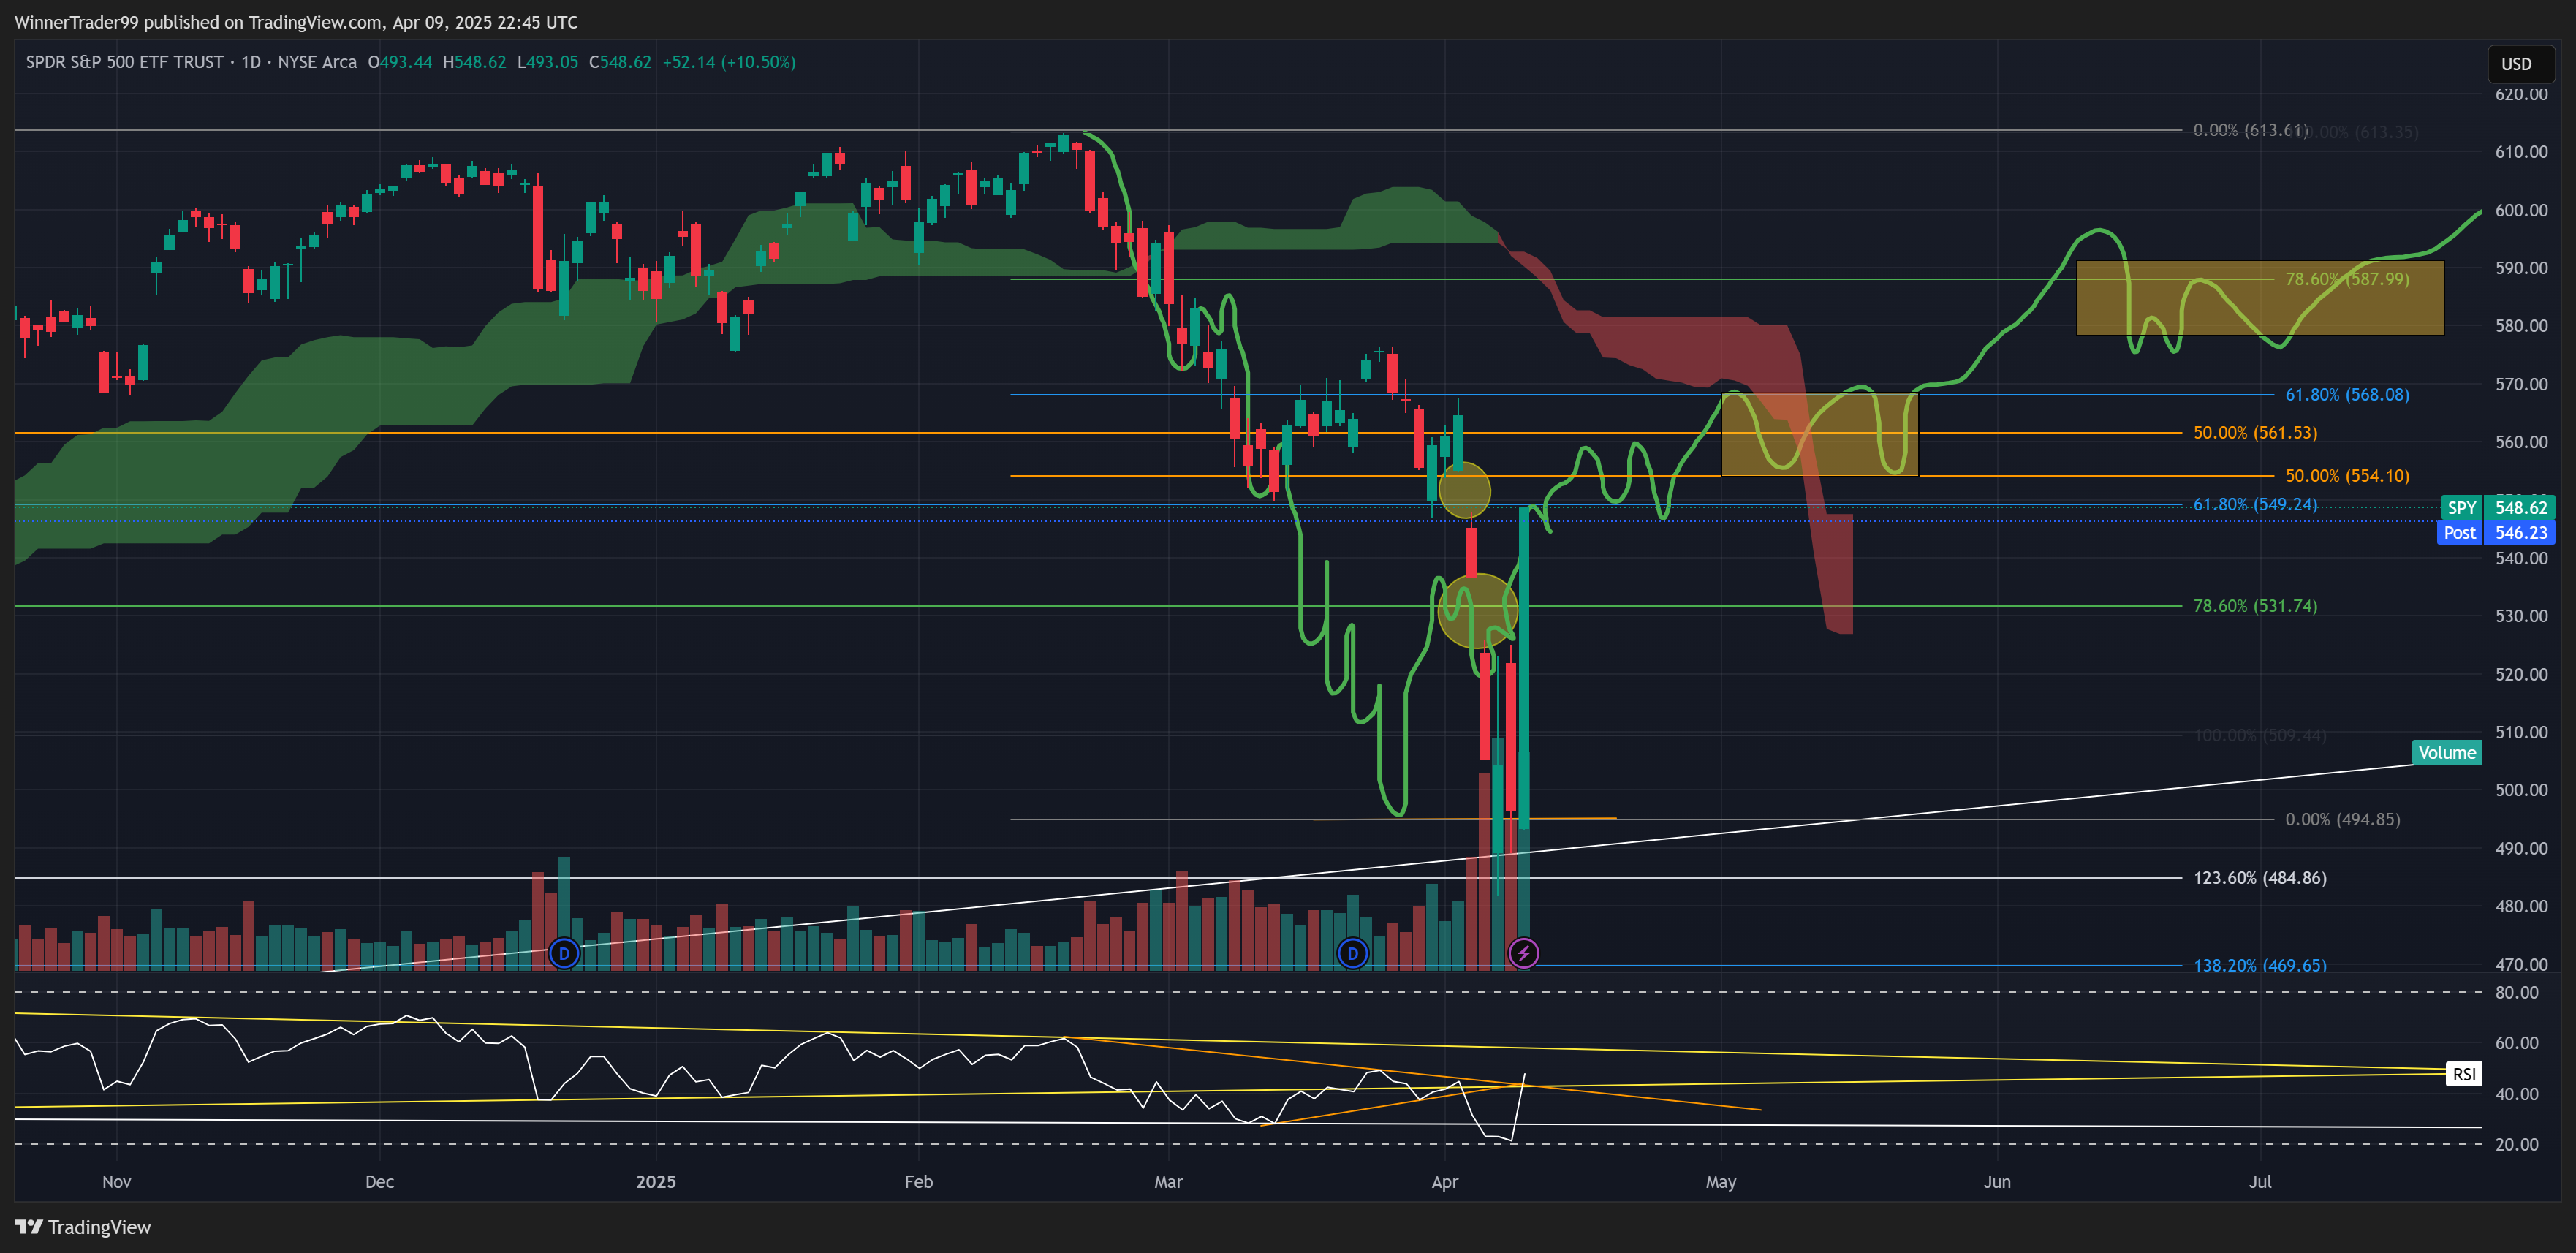Click the 'Feb' time axis label
This screenshot has width=2576, height=1253.
(x=919, y=1181)
